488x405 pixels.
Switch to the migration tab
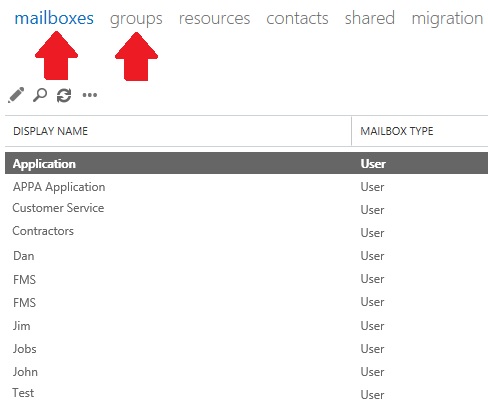447,19
